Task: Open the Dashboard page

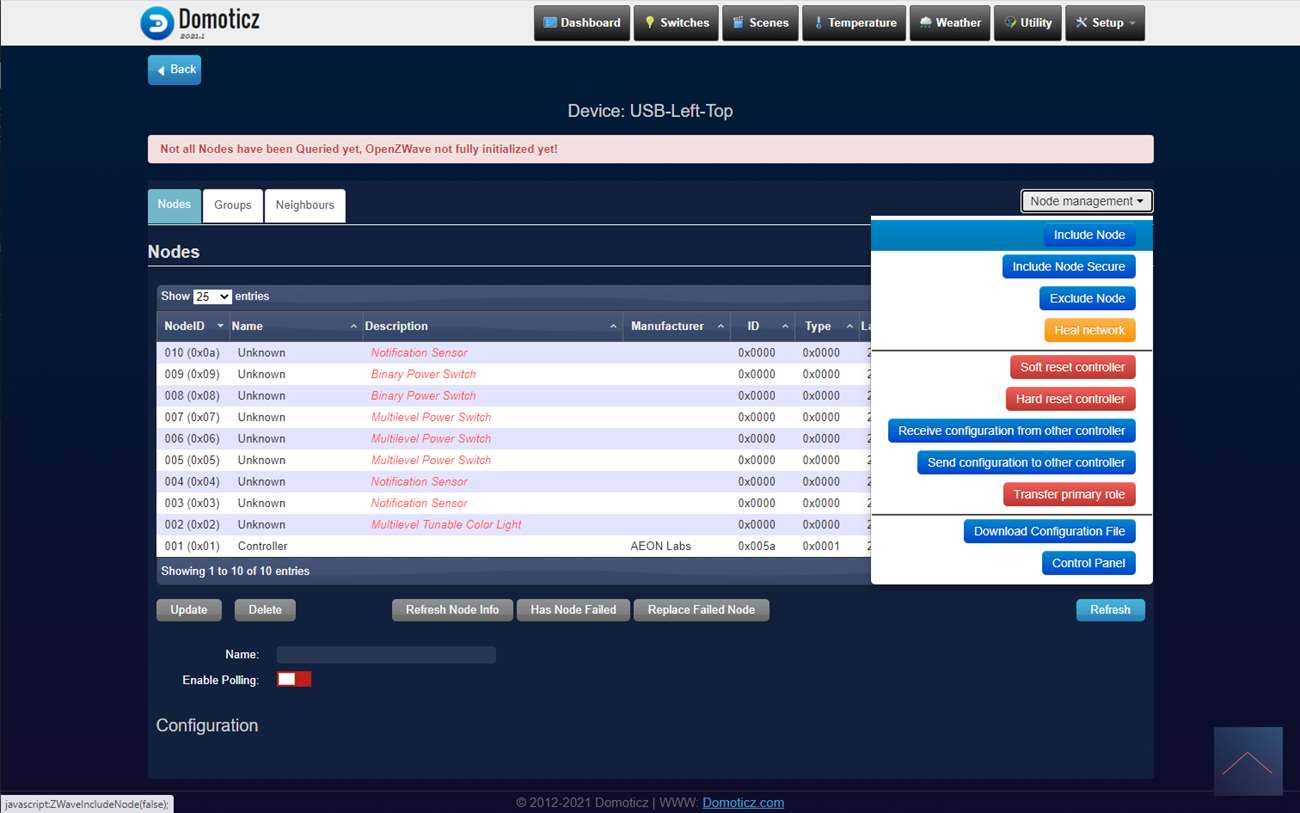Action: [581, 23]
